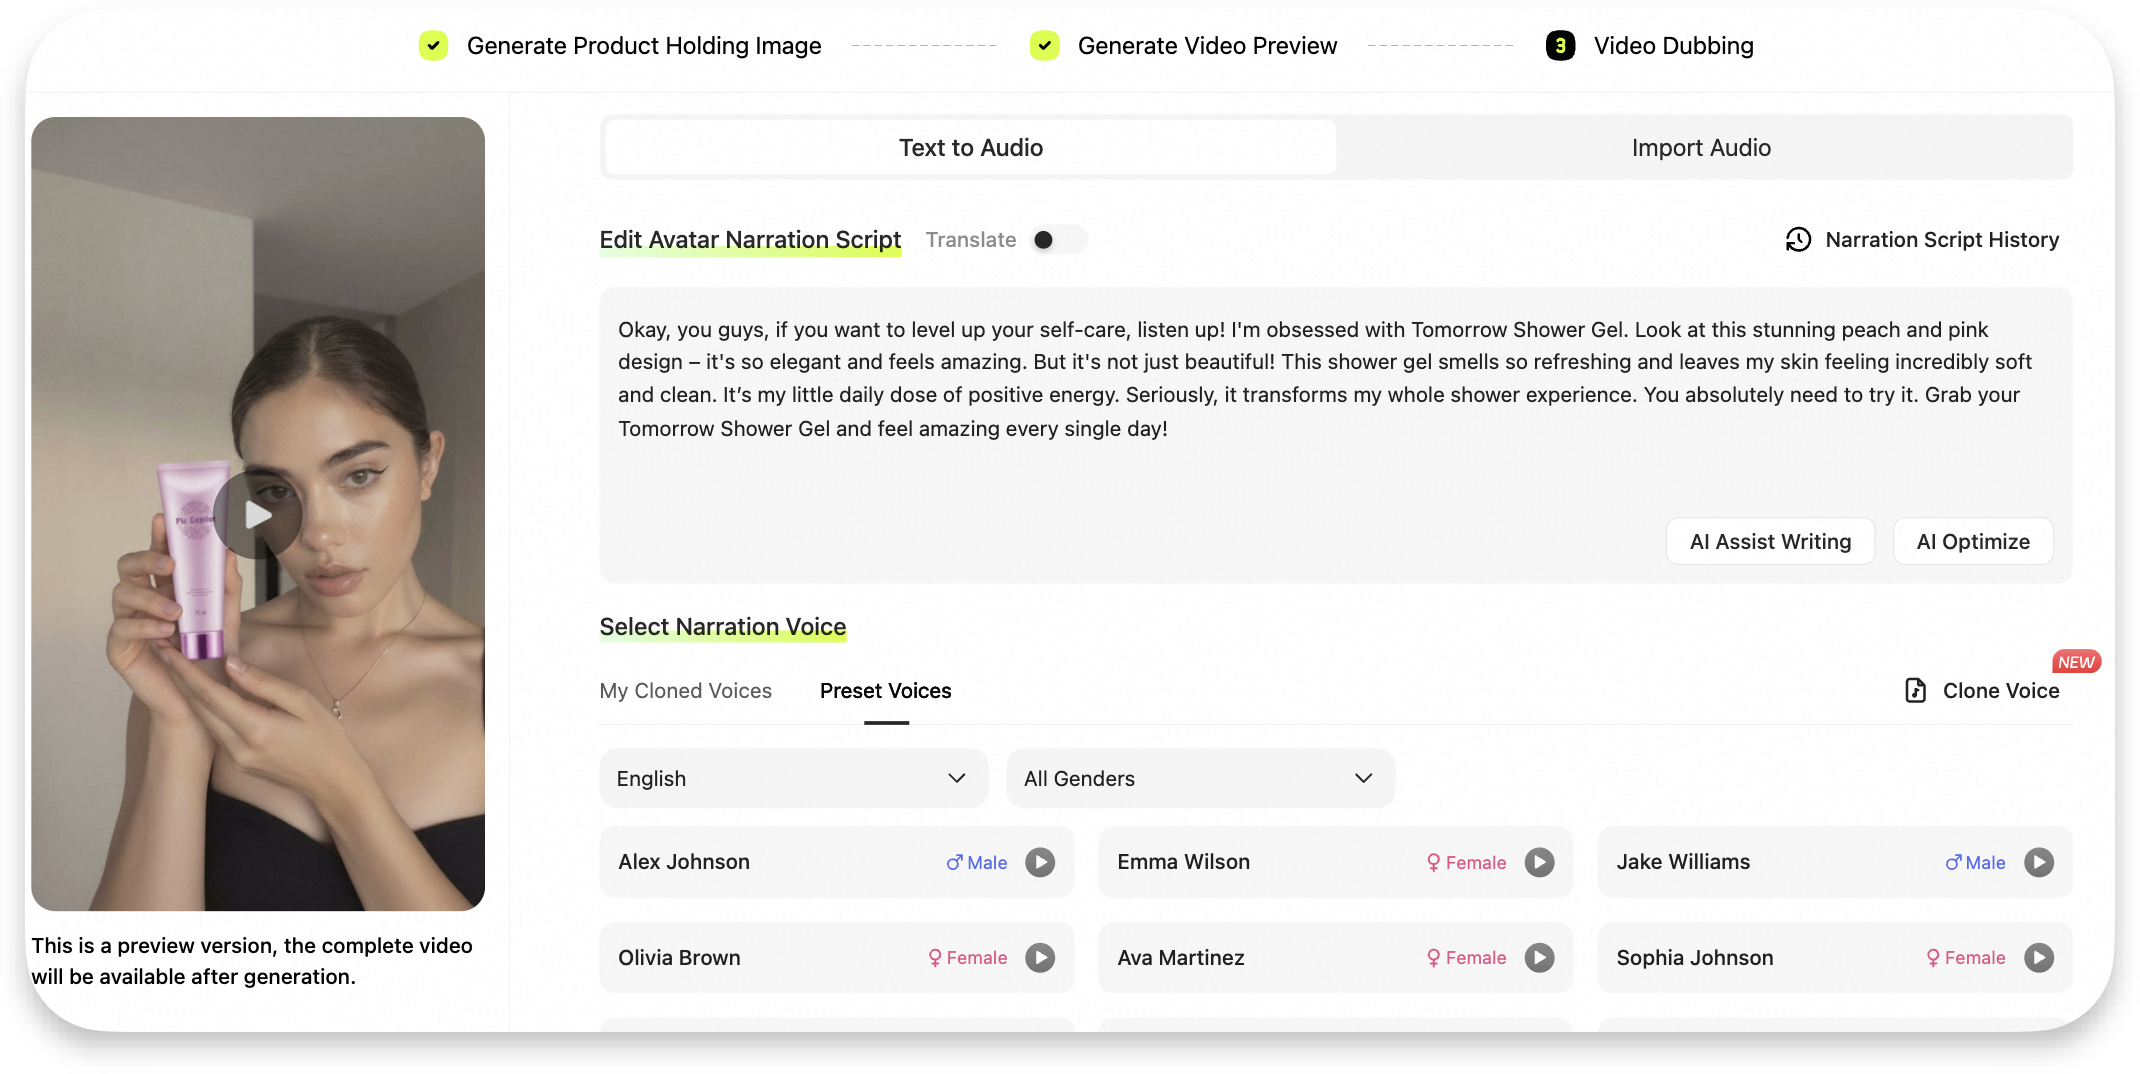
Task: Play Ava Martinez's voice sample
Action: point(1539,957)
